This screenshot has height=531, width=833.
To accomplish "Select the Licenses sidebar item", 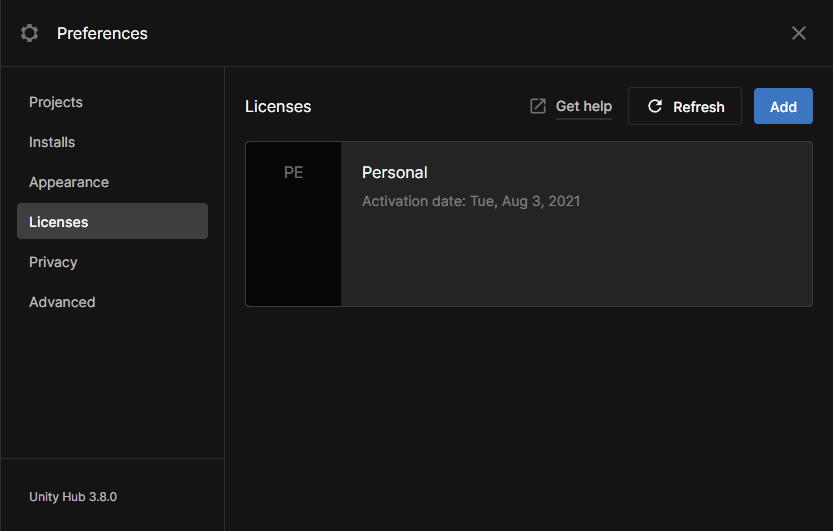I will click(x=112, y=221).
